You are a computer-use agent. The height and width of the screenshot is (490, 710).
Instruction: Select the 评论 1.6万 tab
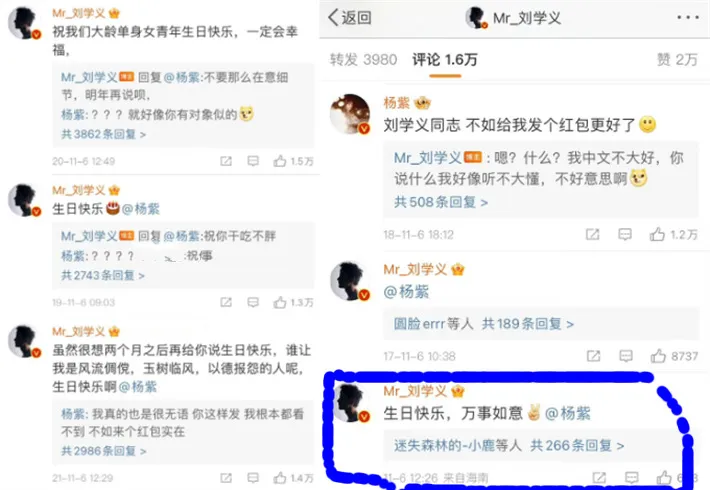(x=445, y=59)
